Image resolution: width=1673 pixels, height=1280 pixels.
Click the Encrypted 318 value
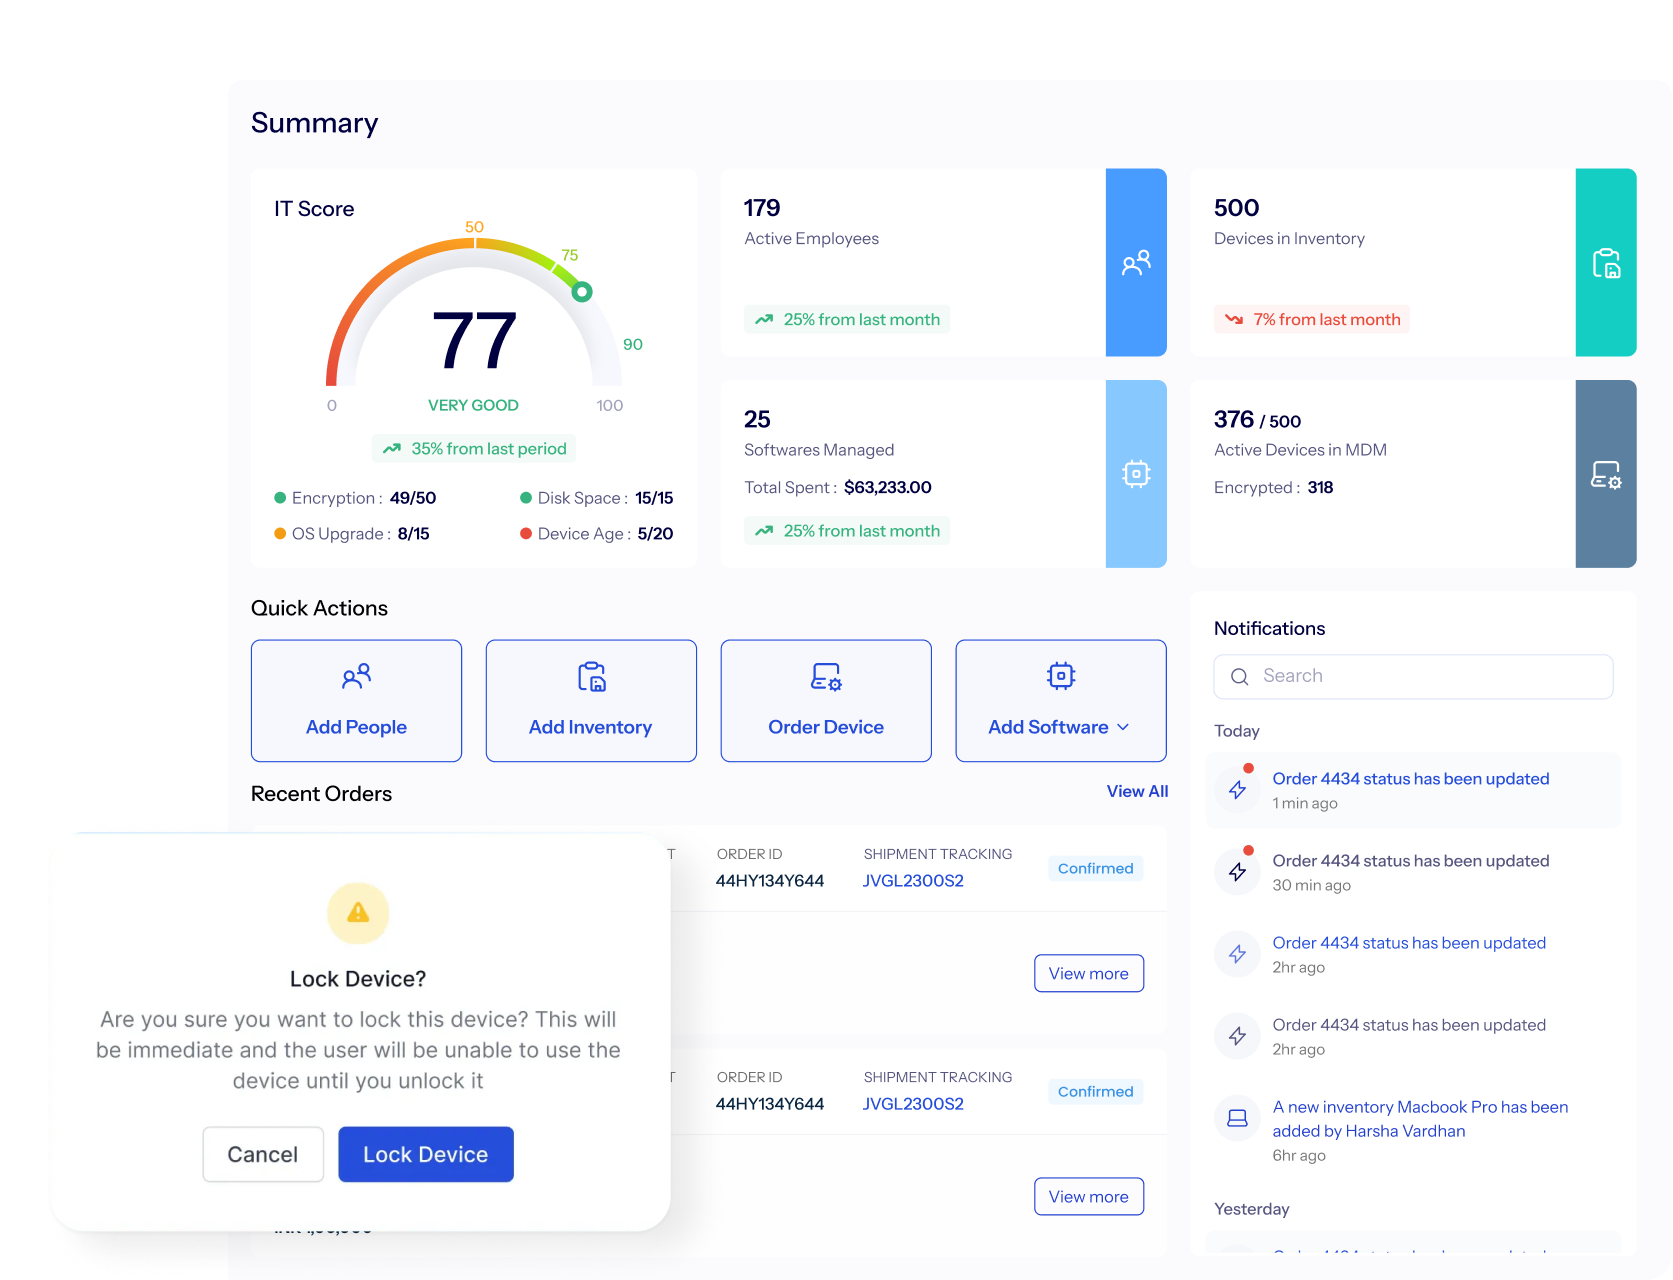1320,488
